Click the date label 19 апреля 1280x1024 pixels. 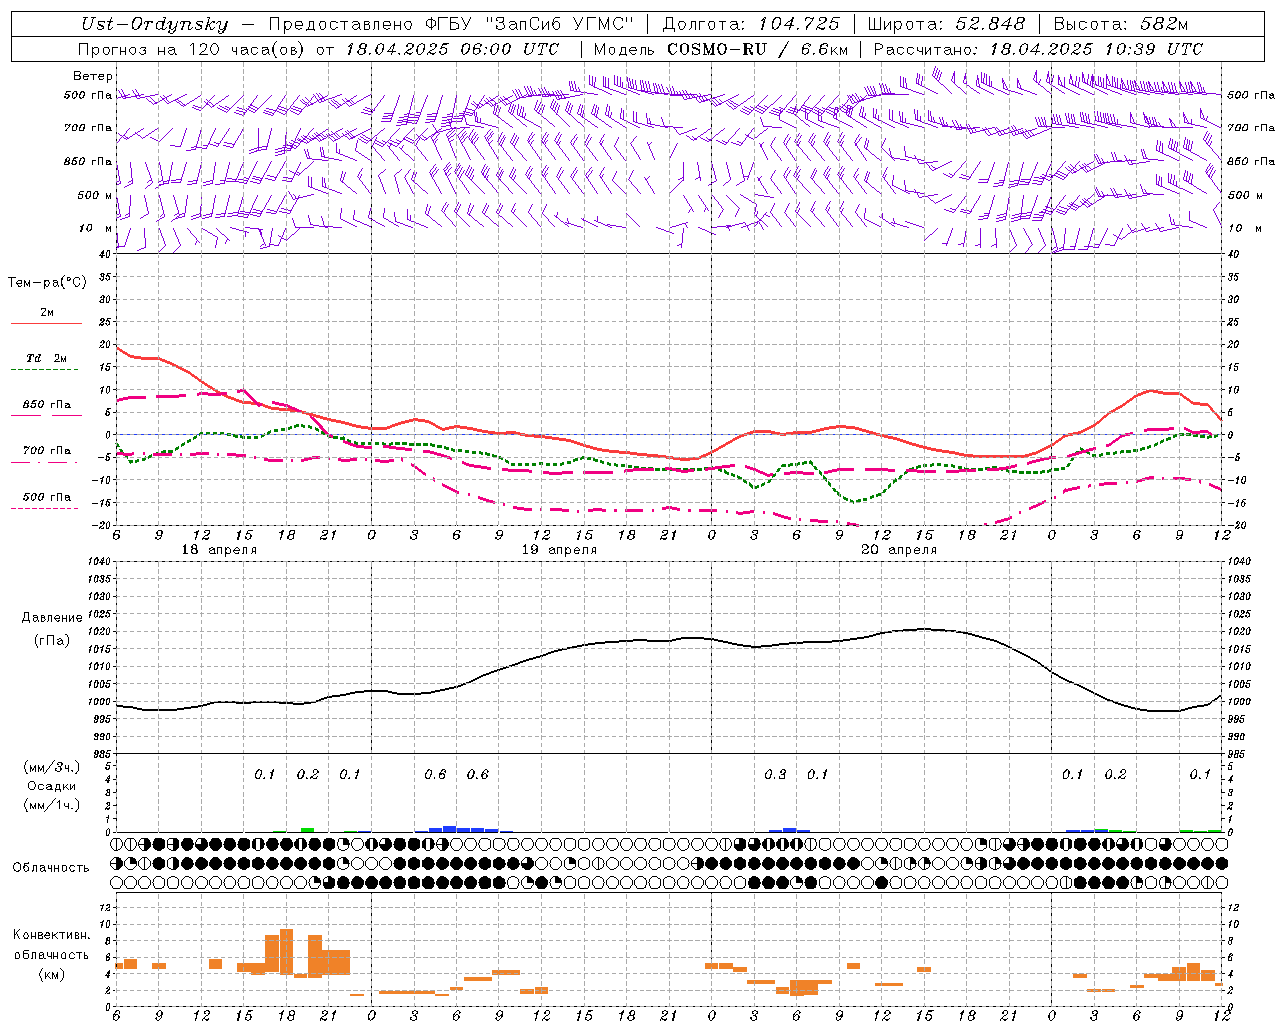[x=559, y=550]
